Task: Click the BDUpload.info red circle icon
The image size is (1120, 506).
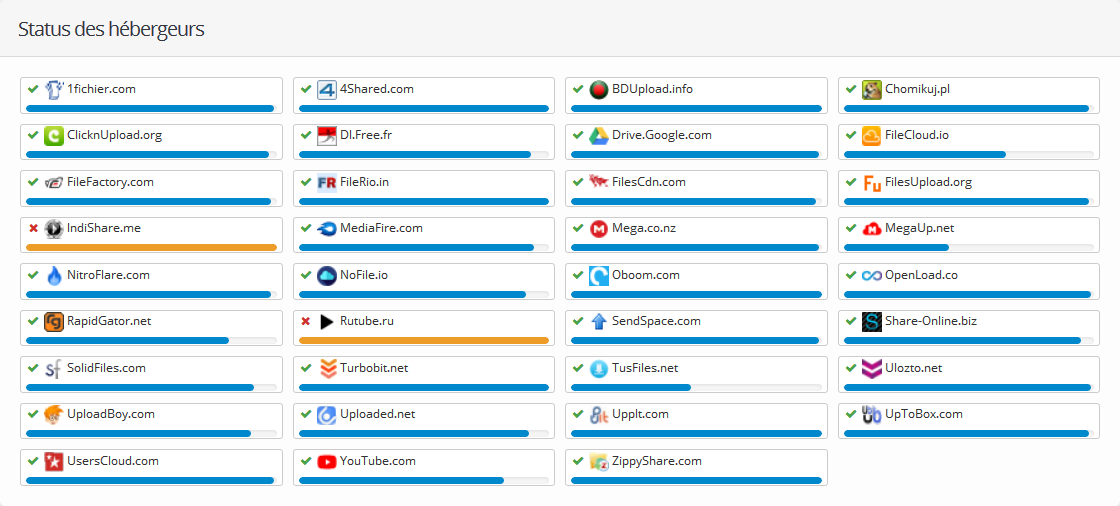Action: point(599,90)
